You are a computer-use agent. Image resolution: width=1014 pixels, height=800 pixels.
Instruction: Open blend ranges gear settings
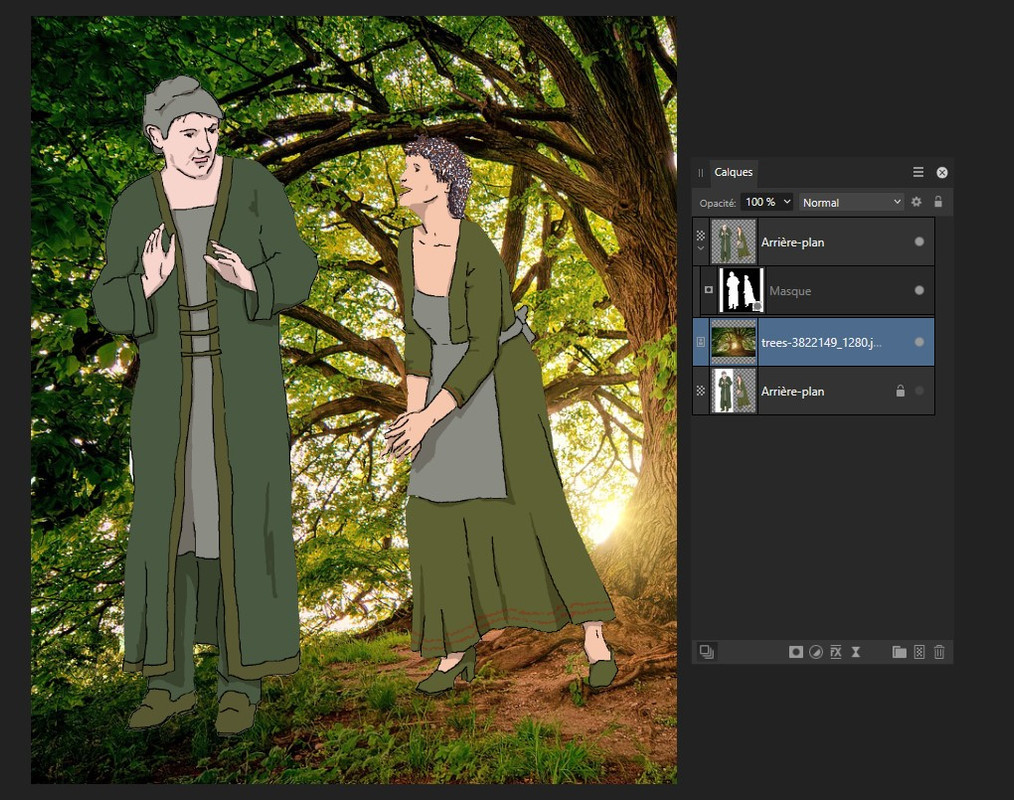point(916,202)
